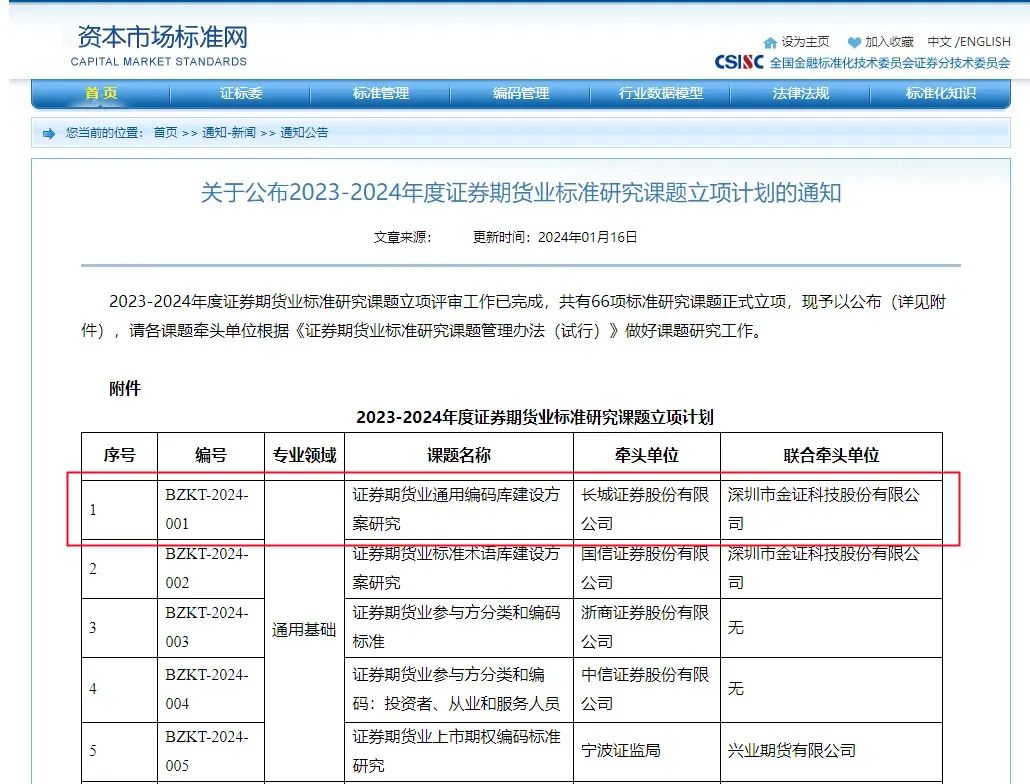
Task: Open the 法律法规 navigation menu
Action: (x=800, y=93)
